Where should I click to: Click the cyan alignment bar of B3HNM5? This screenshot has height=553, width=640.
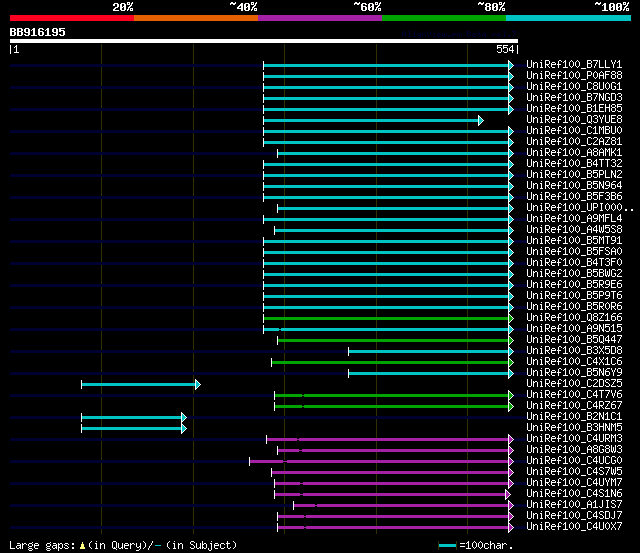point(134,429)
